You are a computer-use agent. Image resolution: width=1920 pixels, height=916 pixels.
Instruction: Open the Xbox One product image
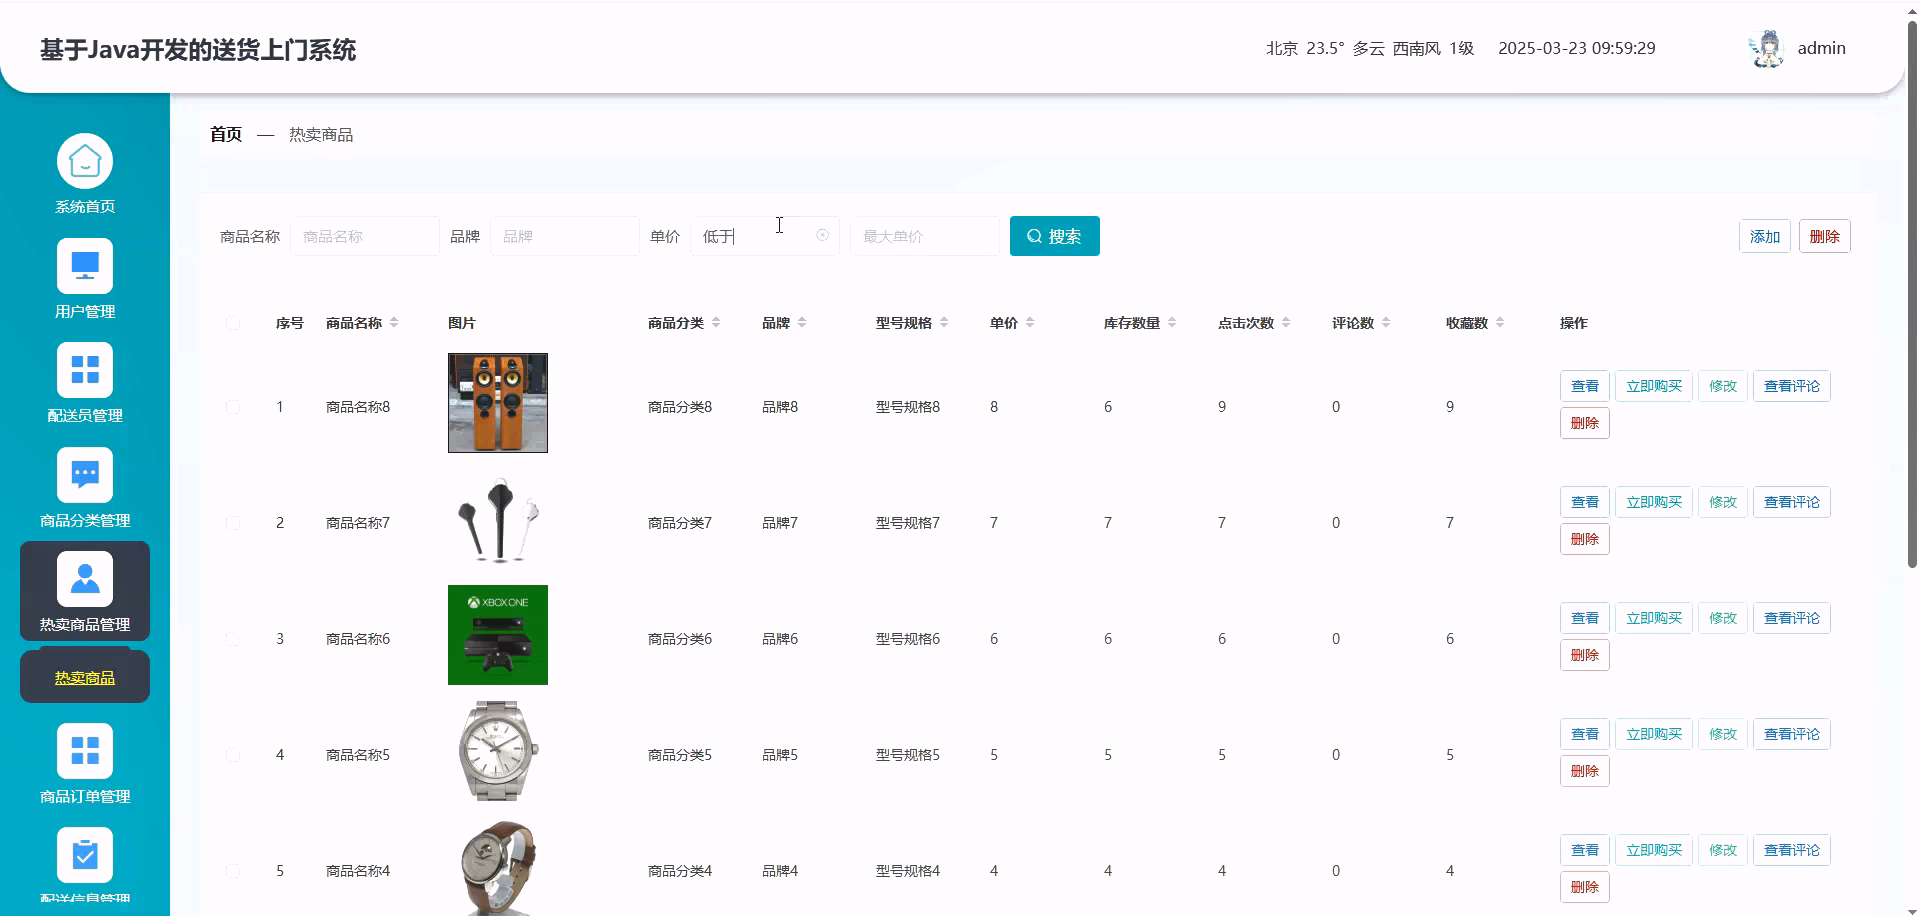[x=498, y=635]
